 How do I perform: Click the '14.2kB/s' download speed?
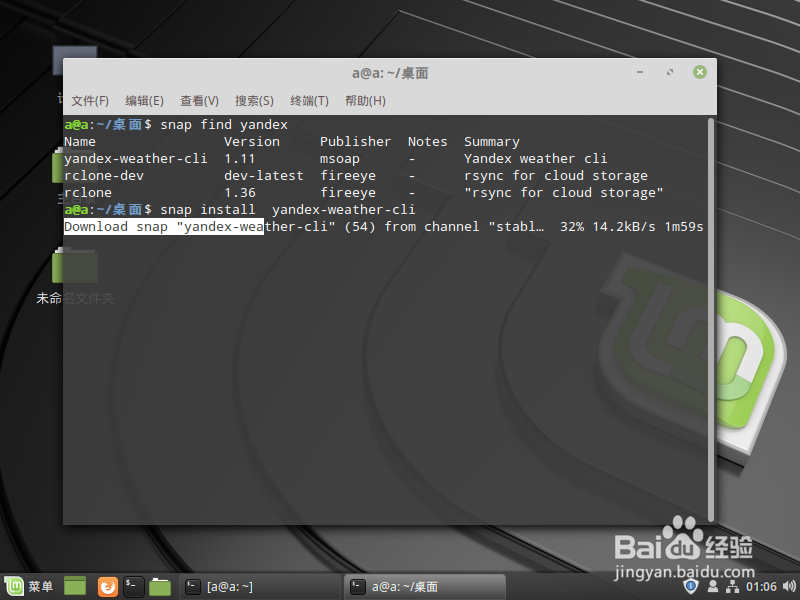click(624, 227)
